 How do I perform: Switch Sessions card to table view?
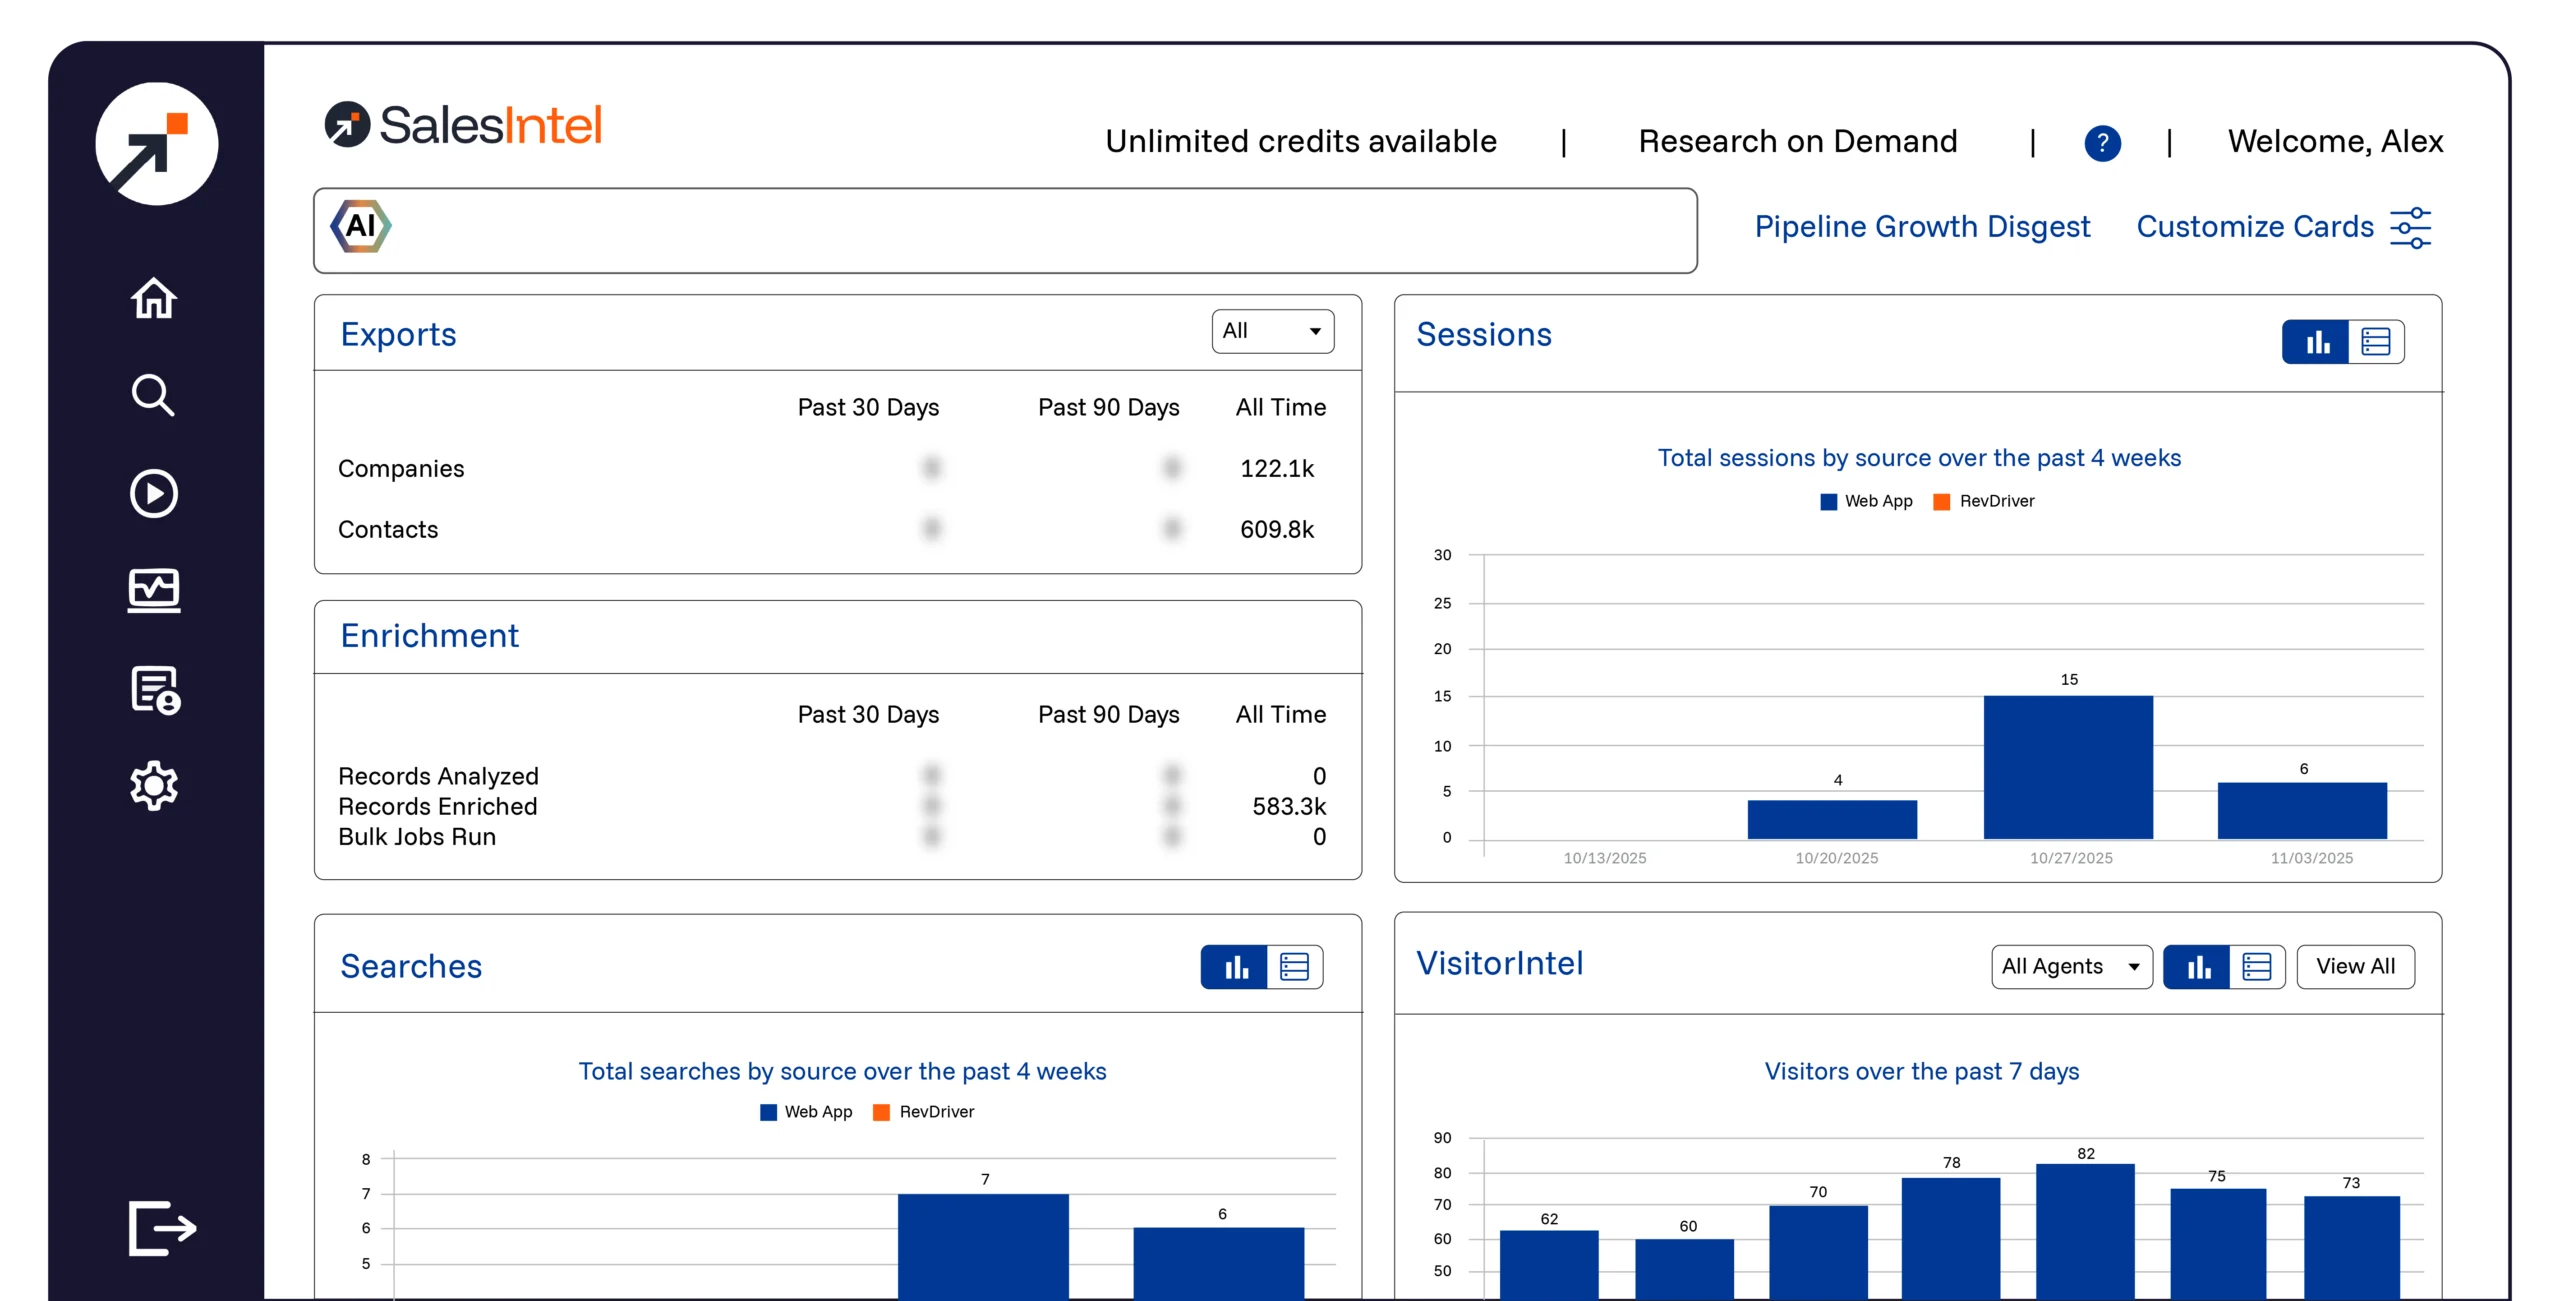coord(2376,343)
